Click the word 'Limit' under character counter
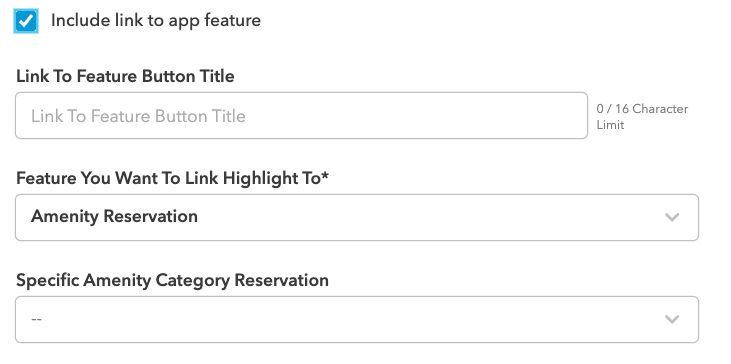The width and height of the screenshot is (731, 364). point(610,125)
